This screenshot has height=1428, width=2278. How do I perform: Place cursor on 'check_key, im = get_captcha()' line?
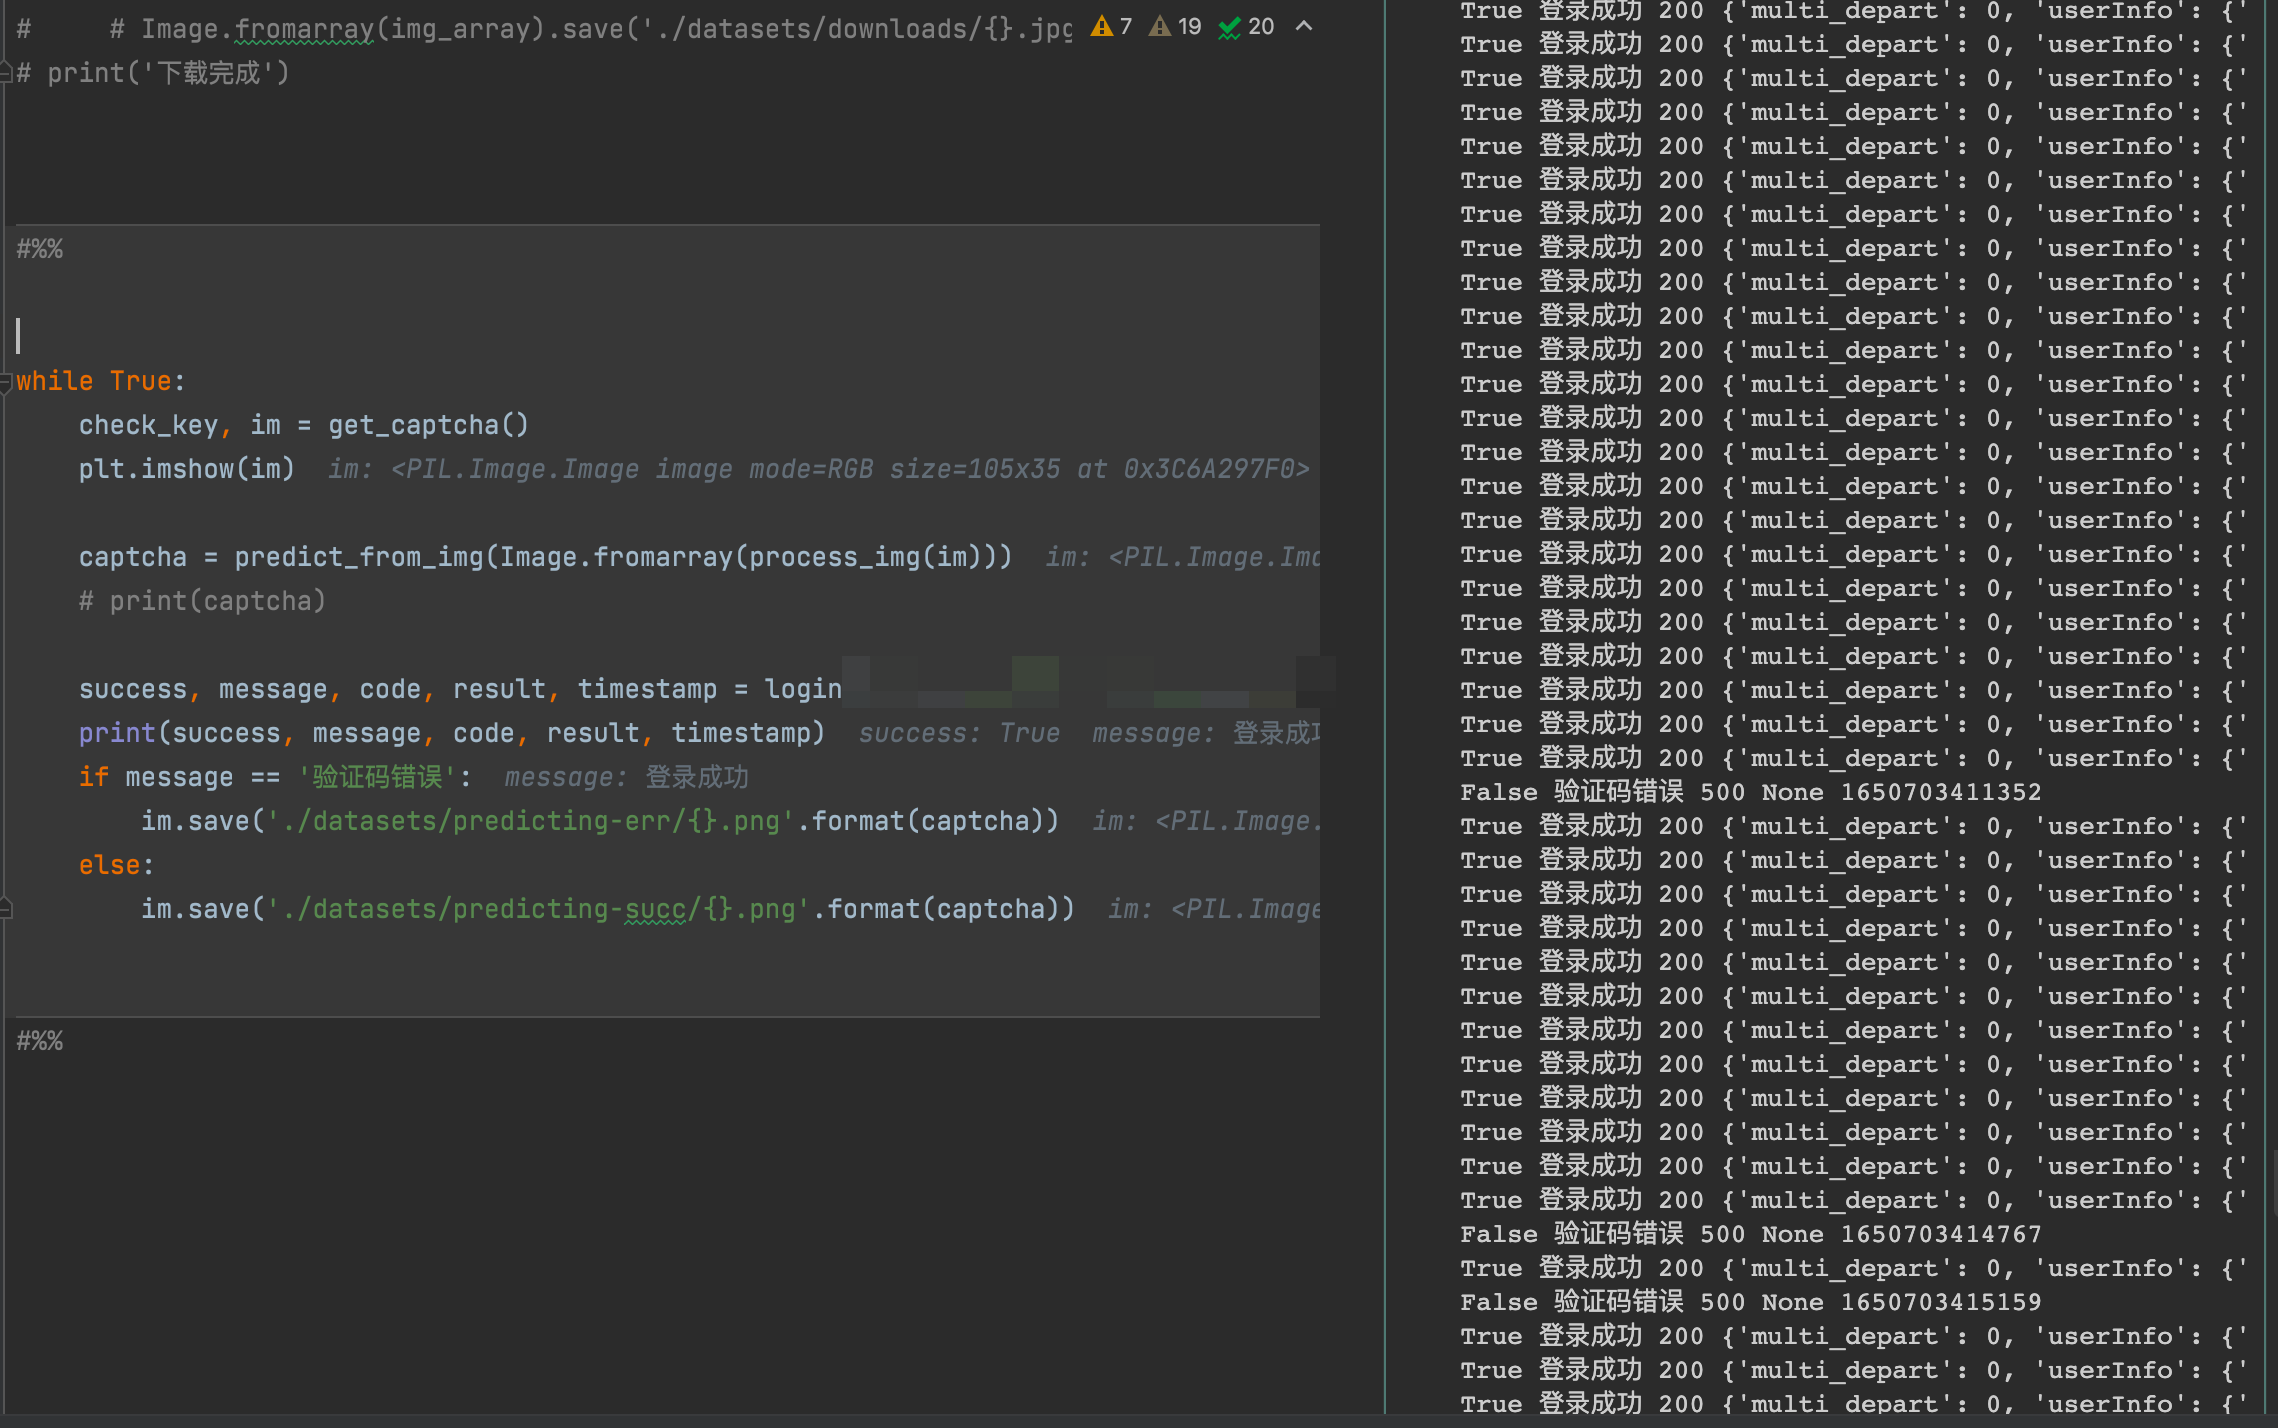point(303,425)
